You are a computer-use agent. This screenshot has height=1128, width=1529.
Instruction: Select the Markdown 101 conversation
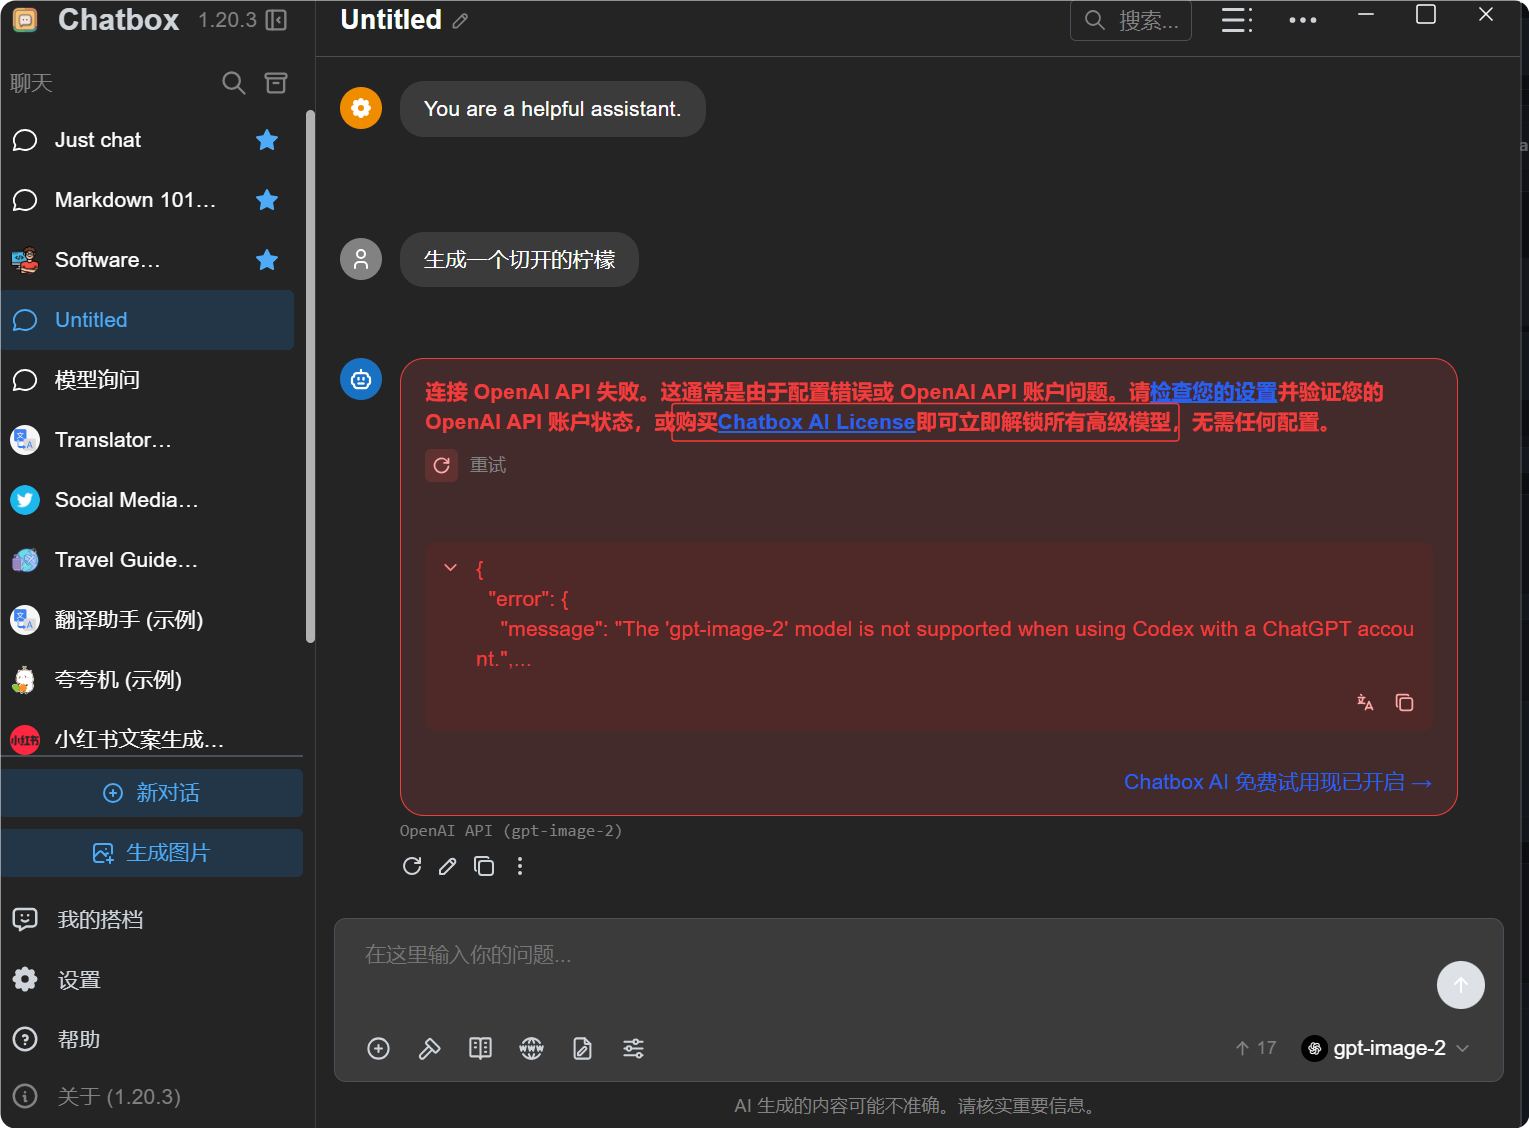(148, 200)
